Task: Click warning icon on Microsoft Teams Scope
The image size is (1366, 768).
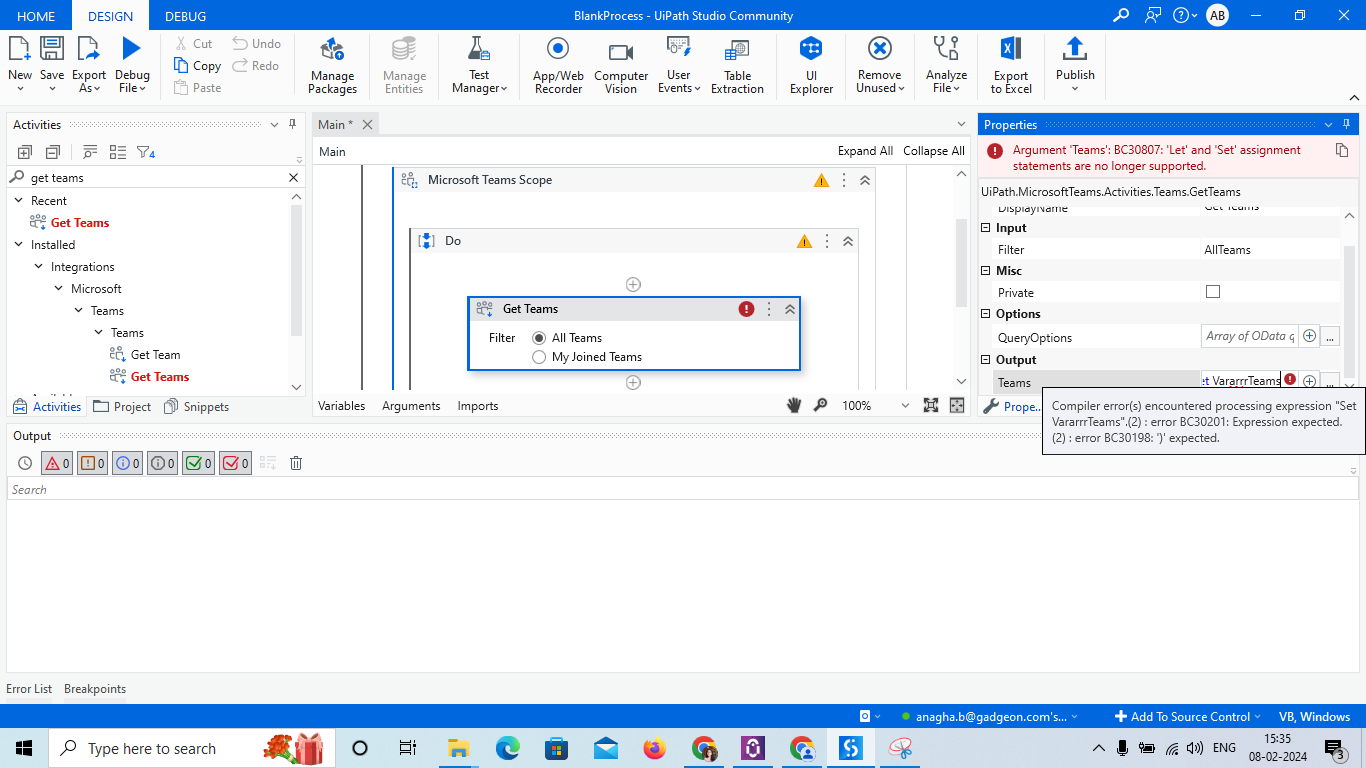Action: tap(821, 181)
